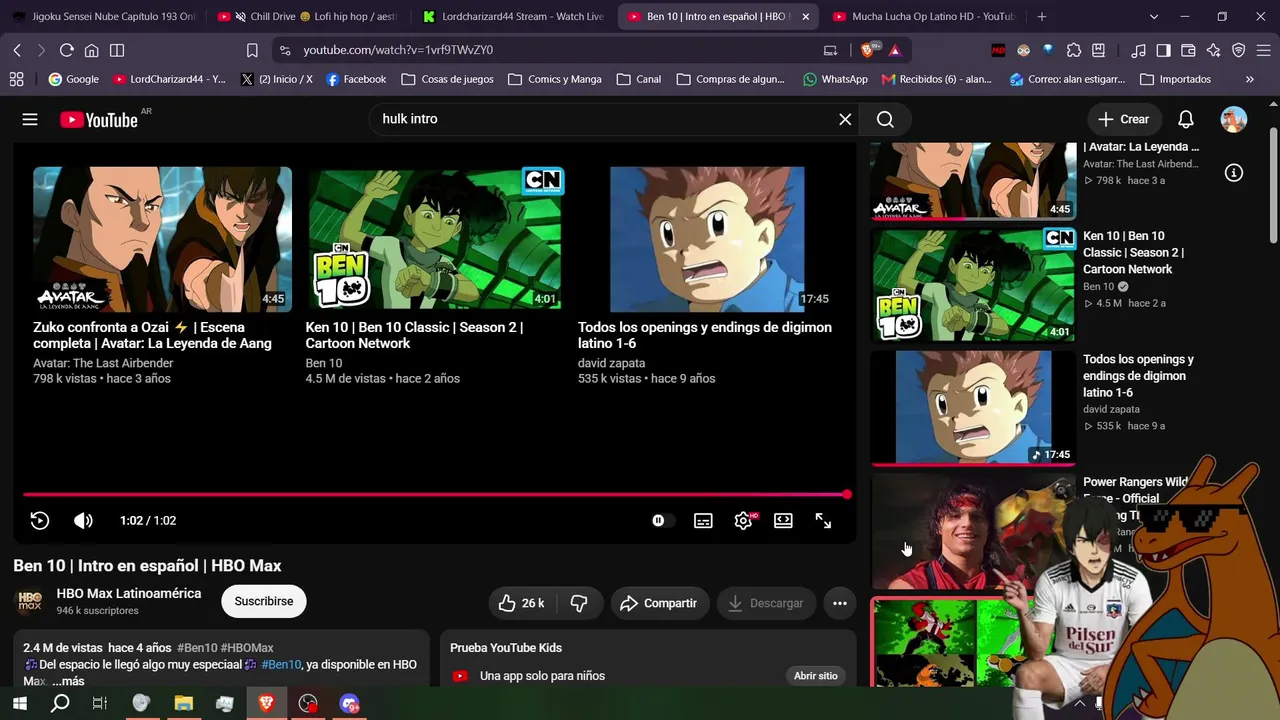Dislike the video

(x=579, y=603)
